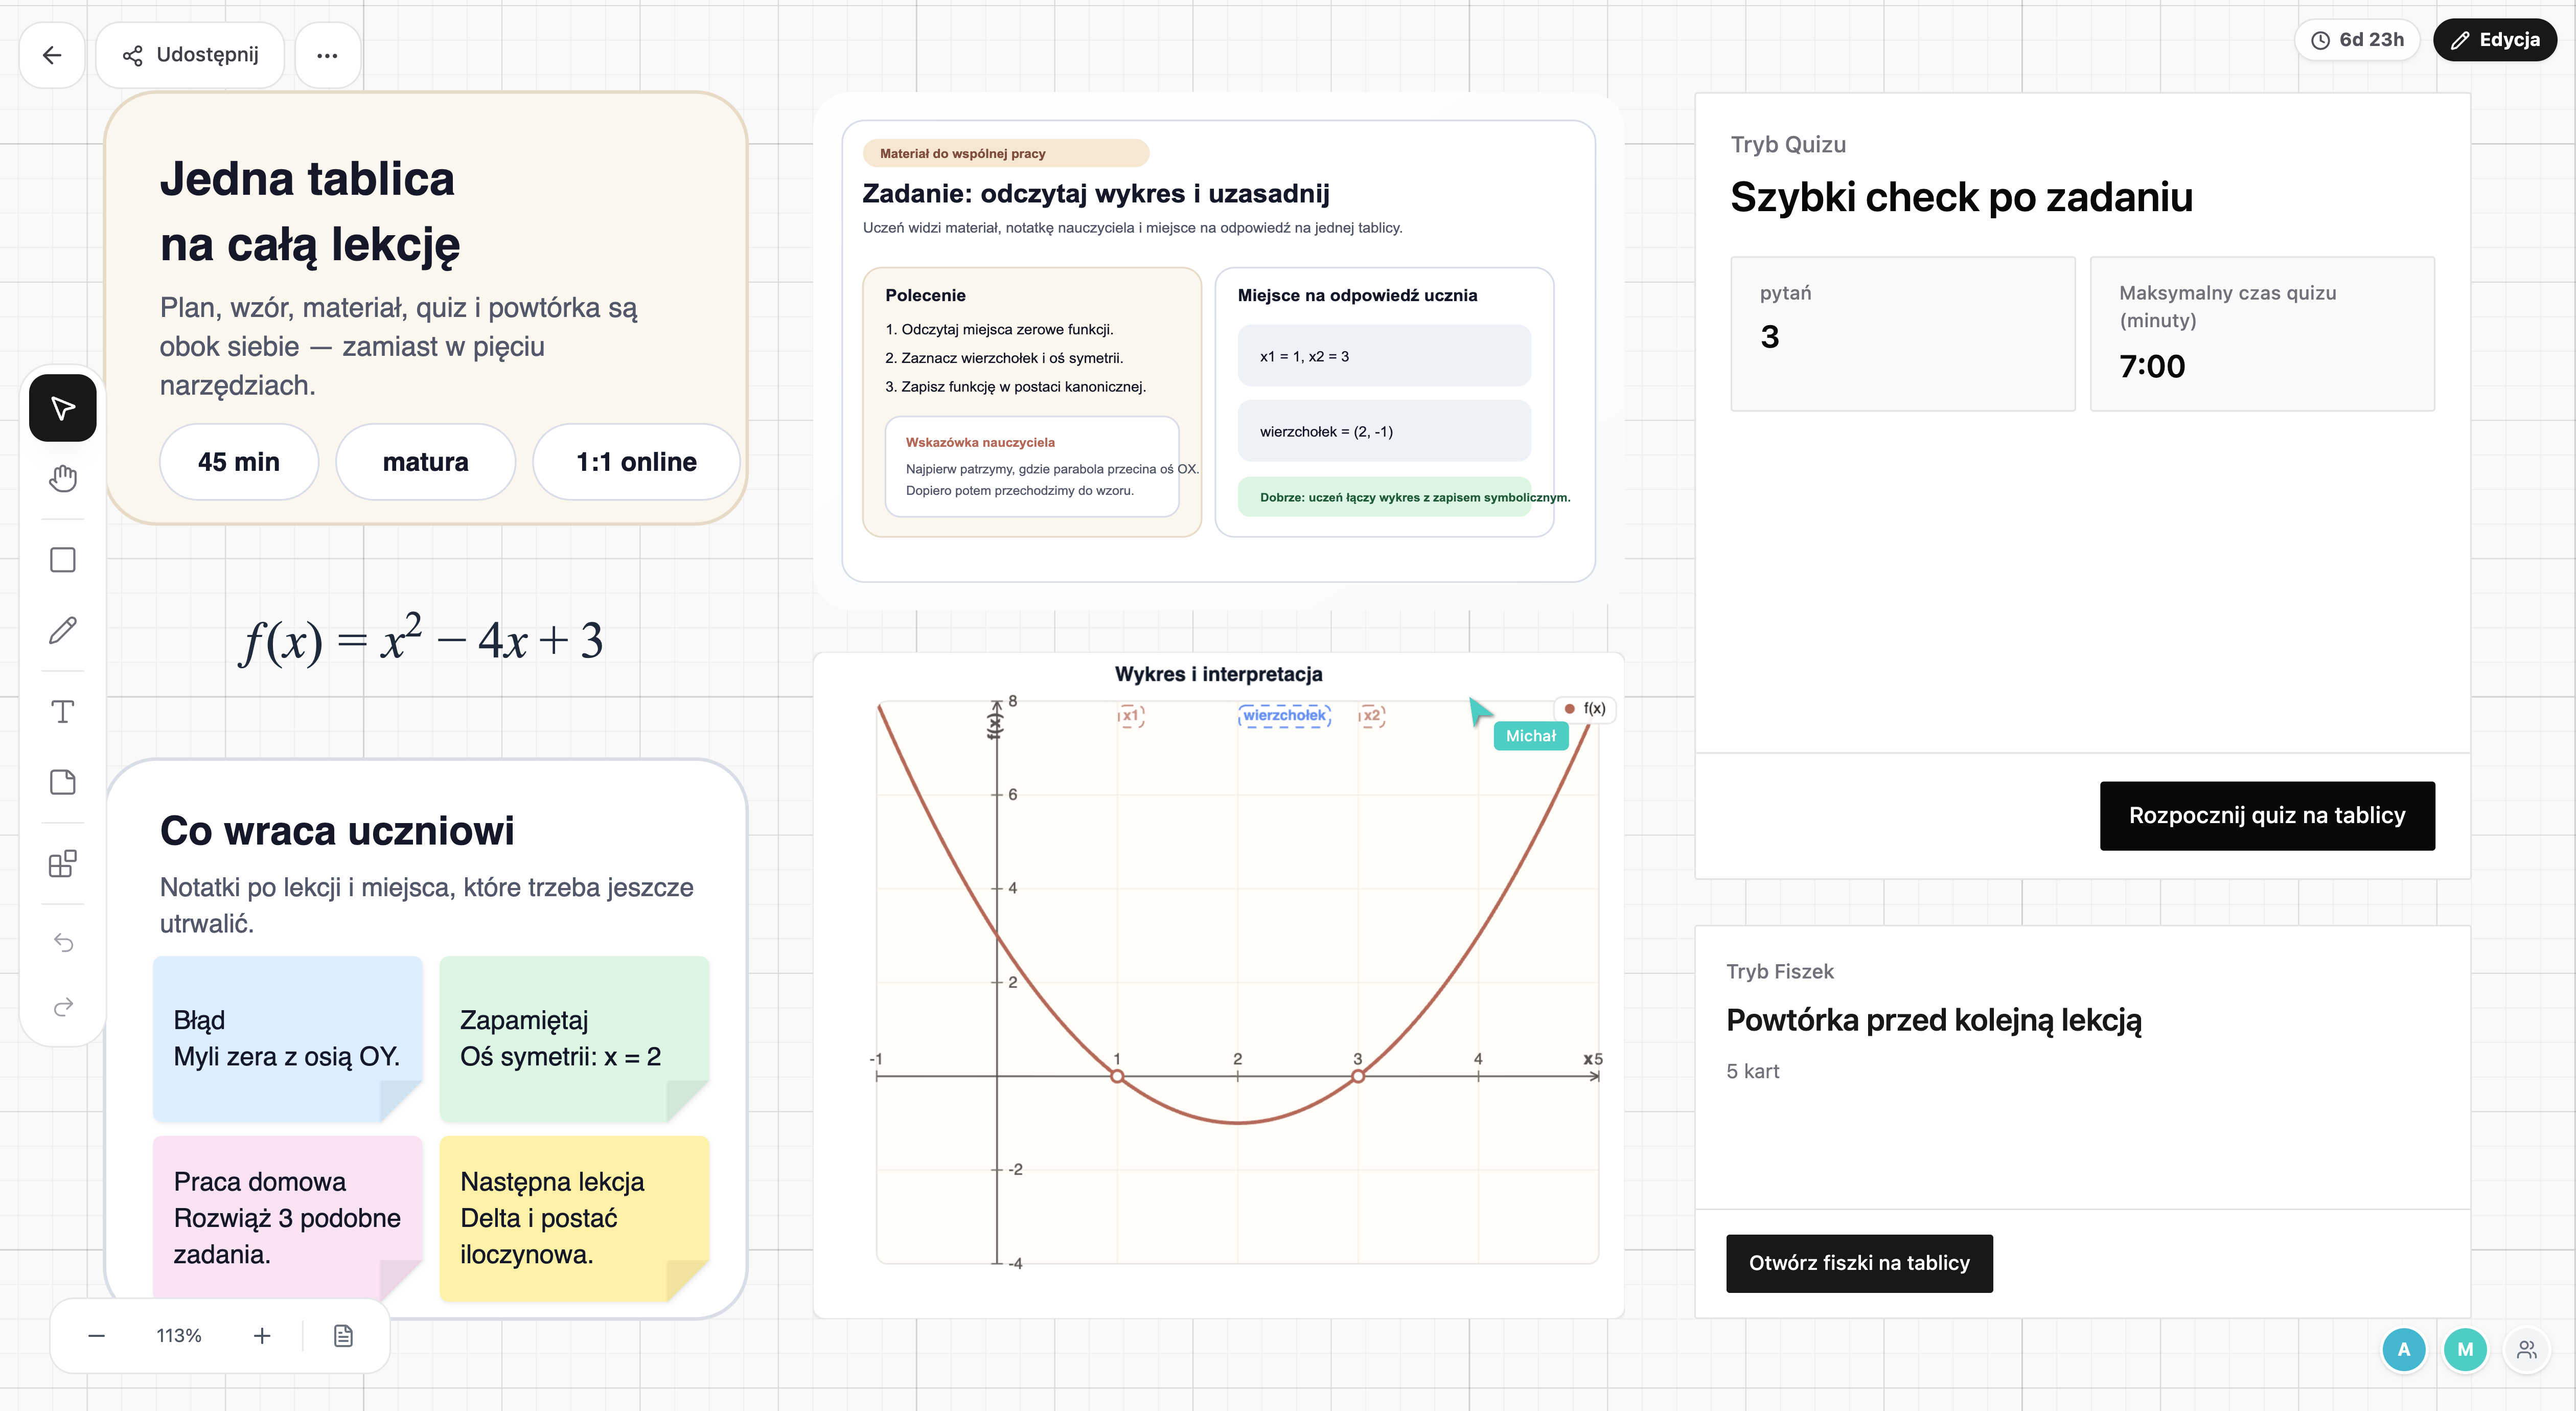Pick the pencil drawing tool
The image size is (2576, 1411).
(x=63, y=631)
